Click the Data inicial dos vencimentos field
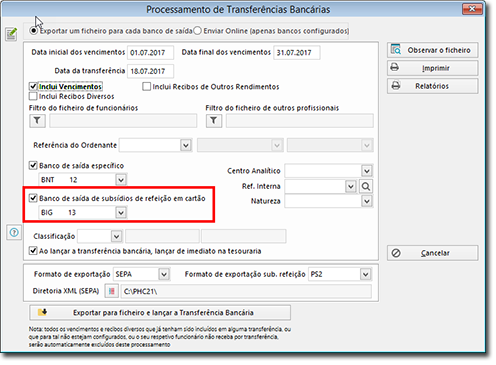The height and width of the screenshot is (365, 496). pyautogui.click(x=150, y=53)
